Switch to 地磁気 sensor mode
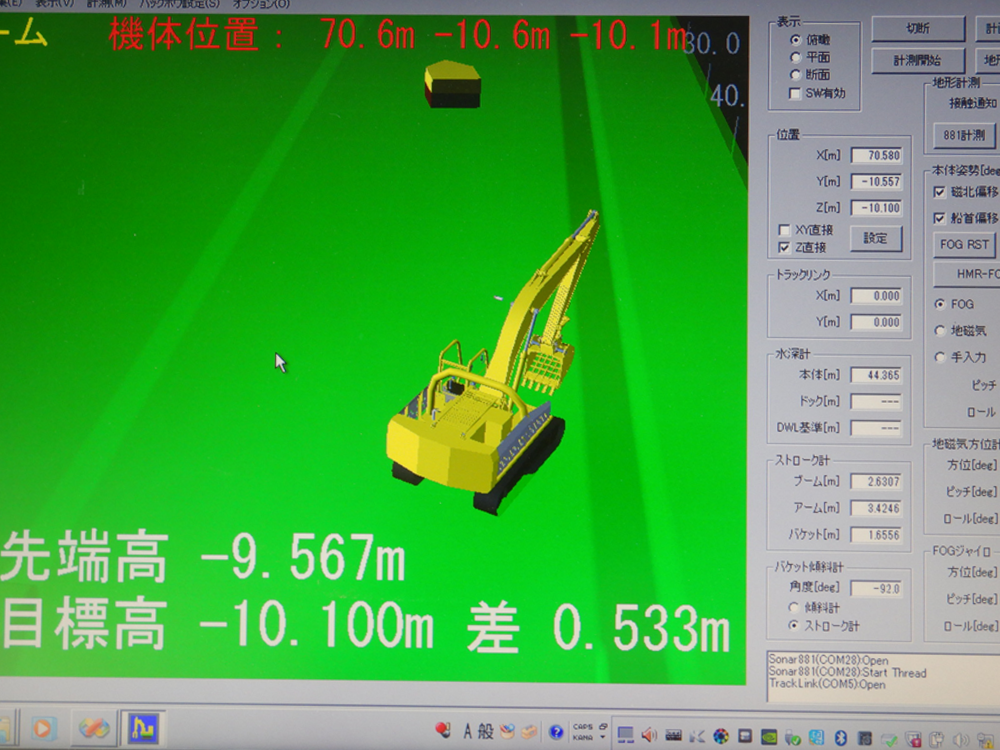Image resolution: width=1000 pixels, height=750 pixels. (x=940, y=330)
